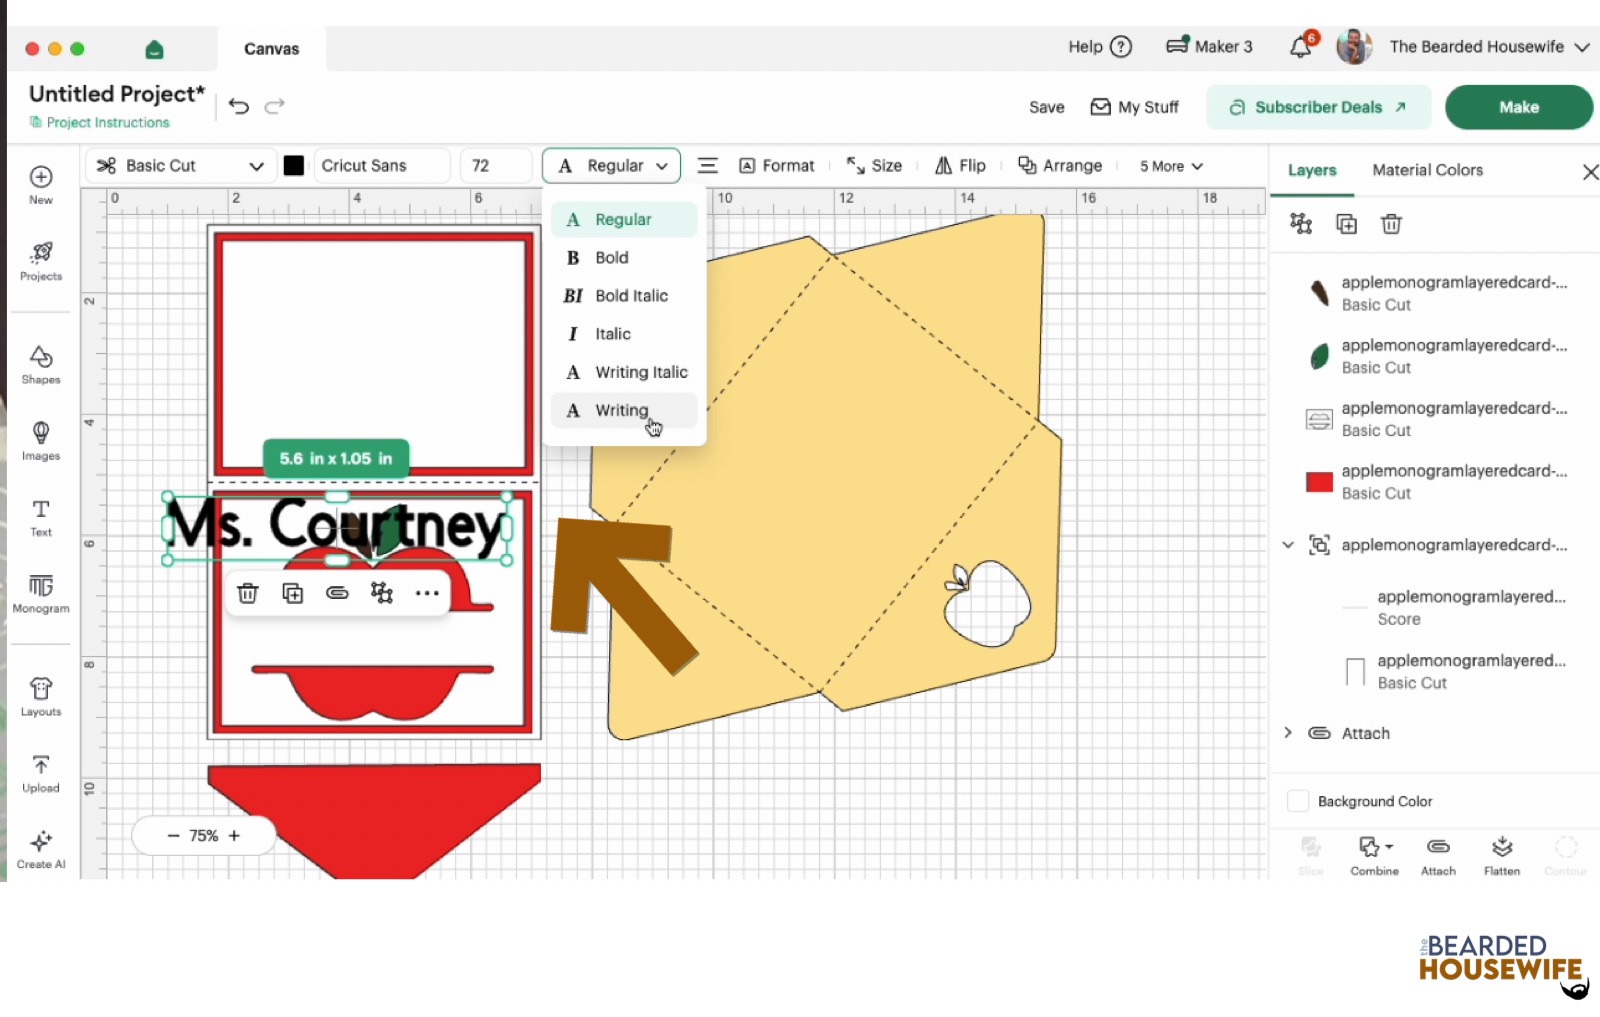Delete selected text from floating toolbar
This screenshot has width=1600, height=1017.
(x=248, y=593)
